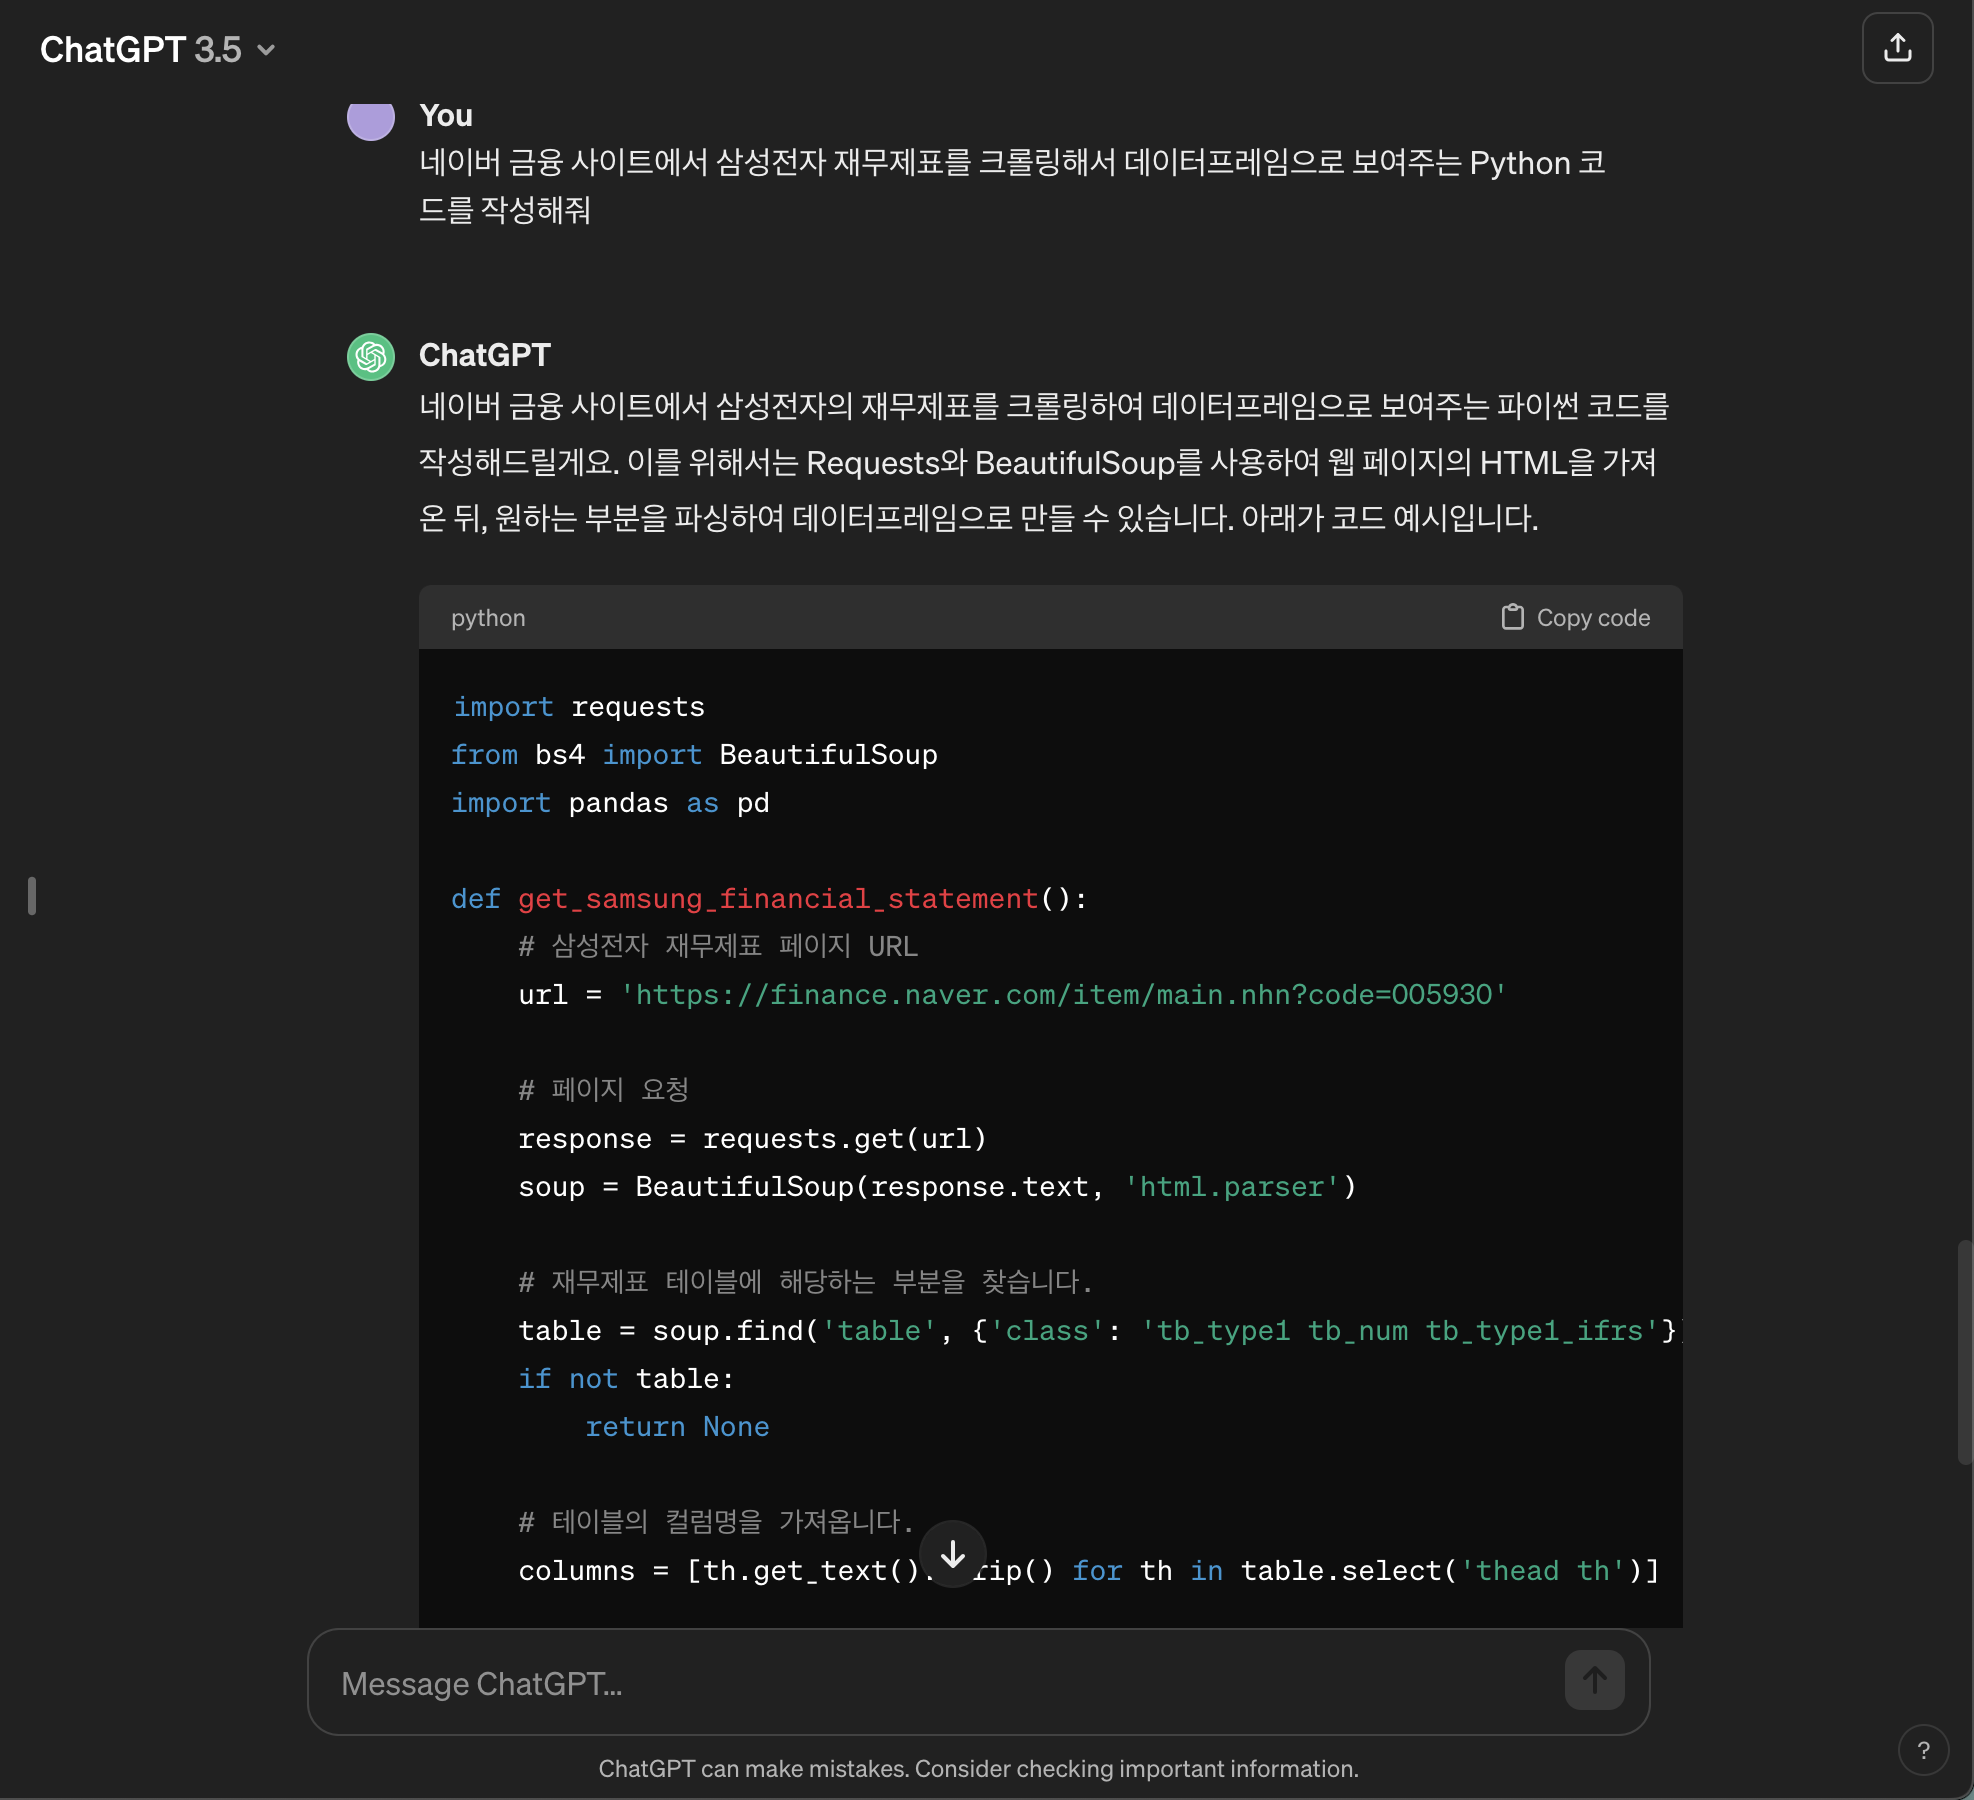Click the 'You' sender name
Viewport: 1974px width, 1800px height.
446,116
